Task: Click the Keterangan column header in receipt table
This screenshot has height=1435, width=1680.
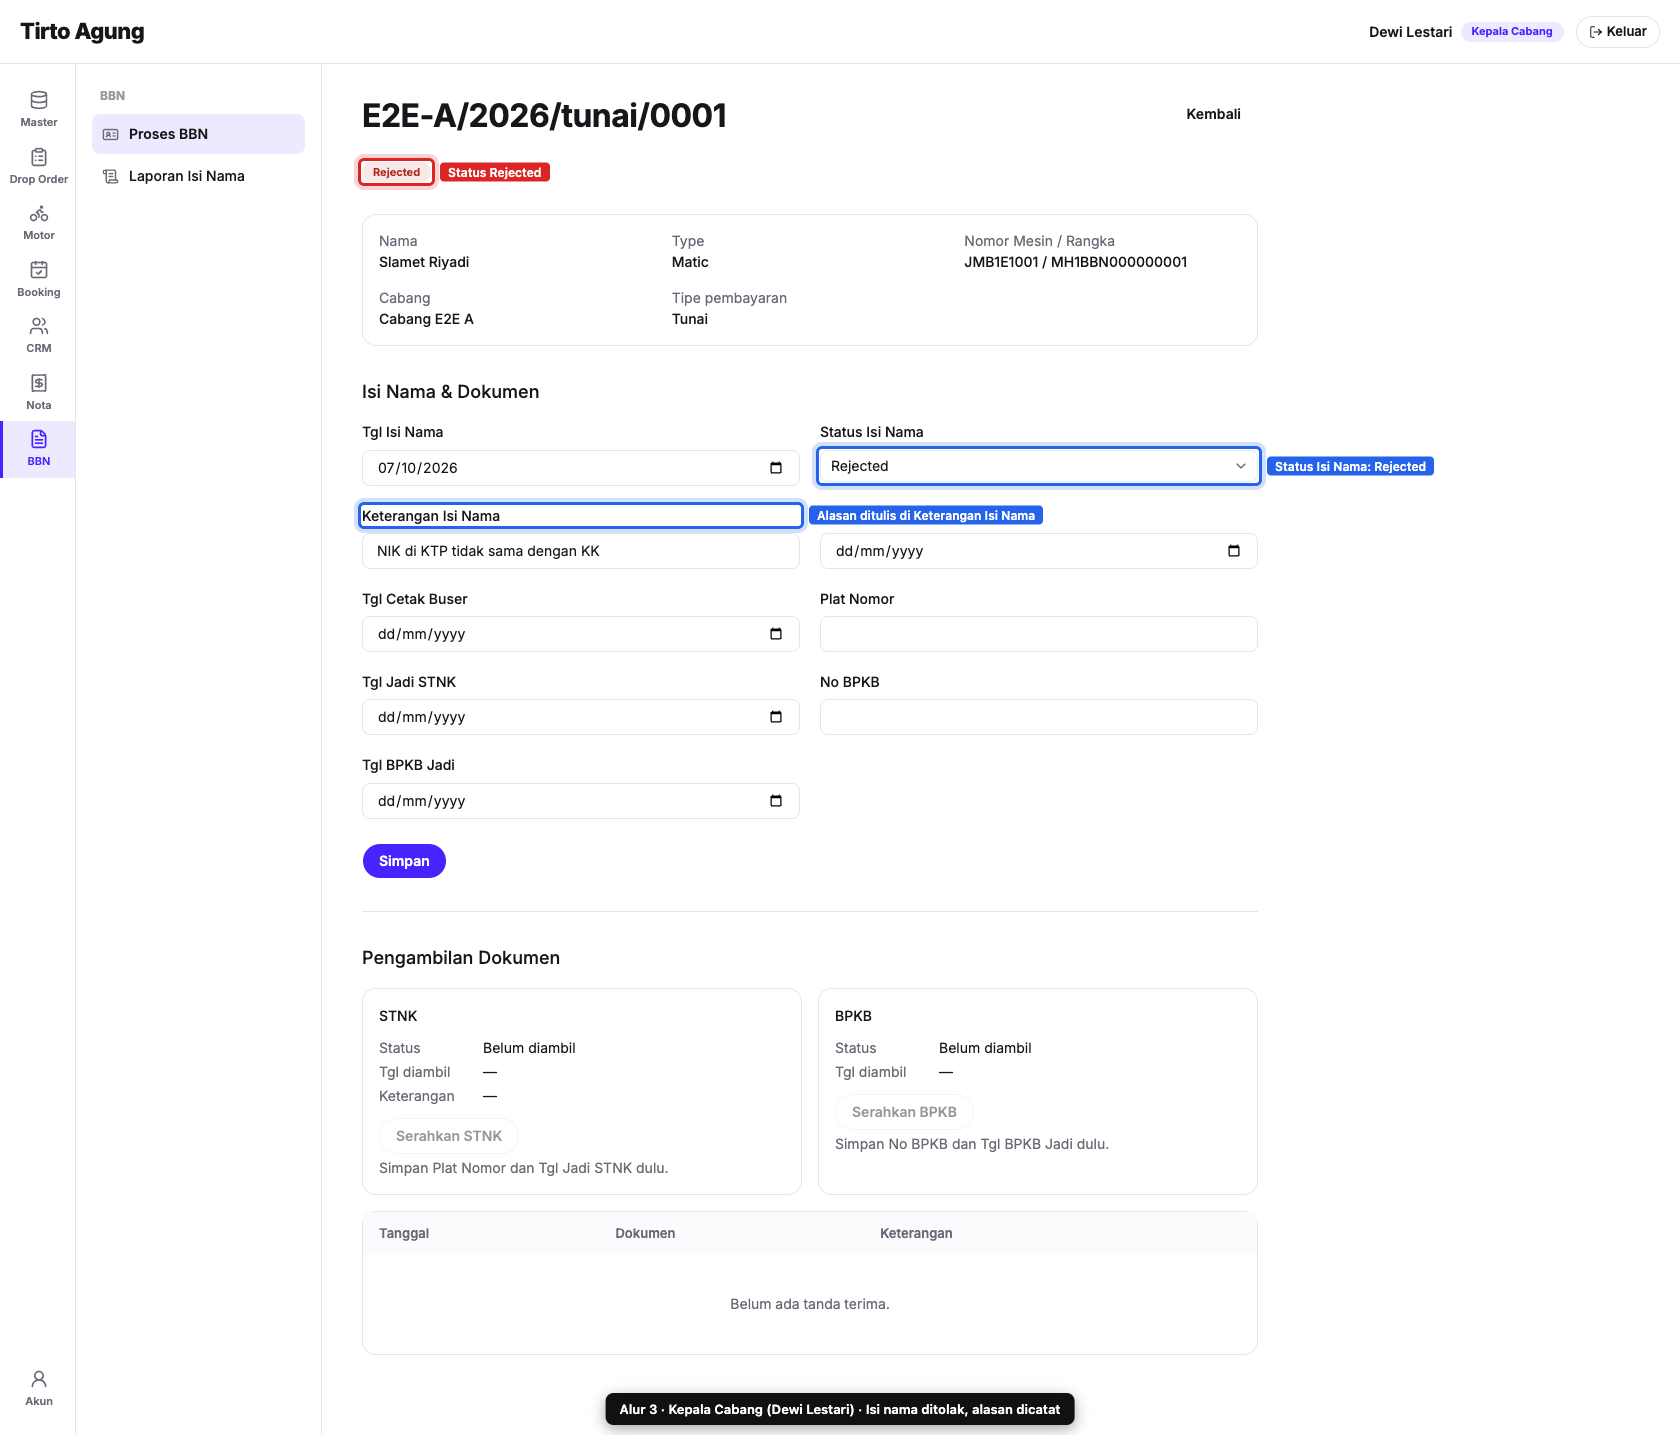Action: click(x=916, y=1233)
